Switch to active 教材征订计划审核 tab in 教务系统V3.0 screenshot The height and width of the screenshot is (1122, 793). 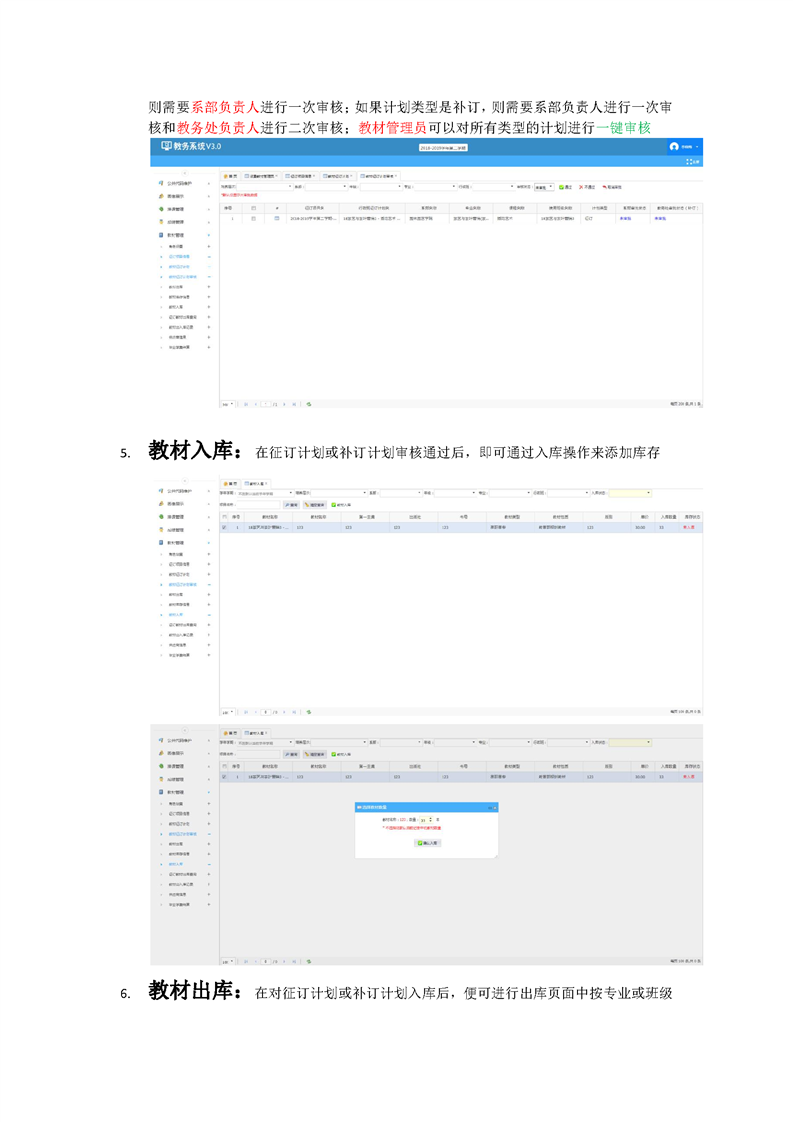pyautogui.click(x=381, y=175)
